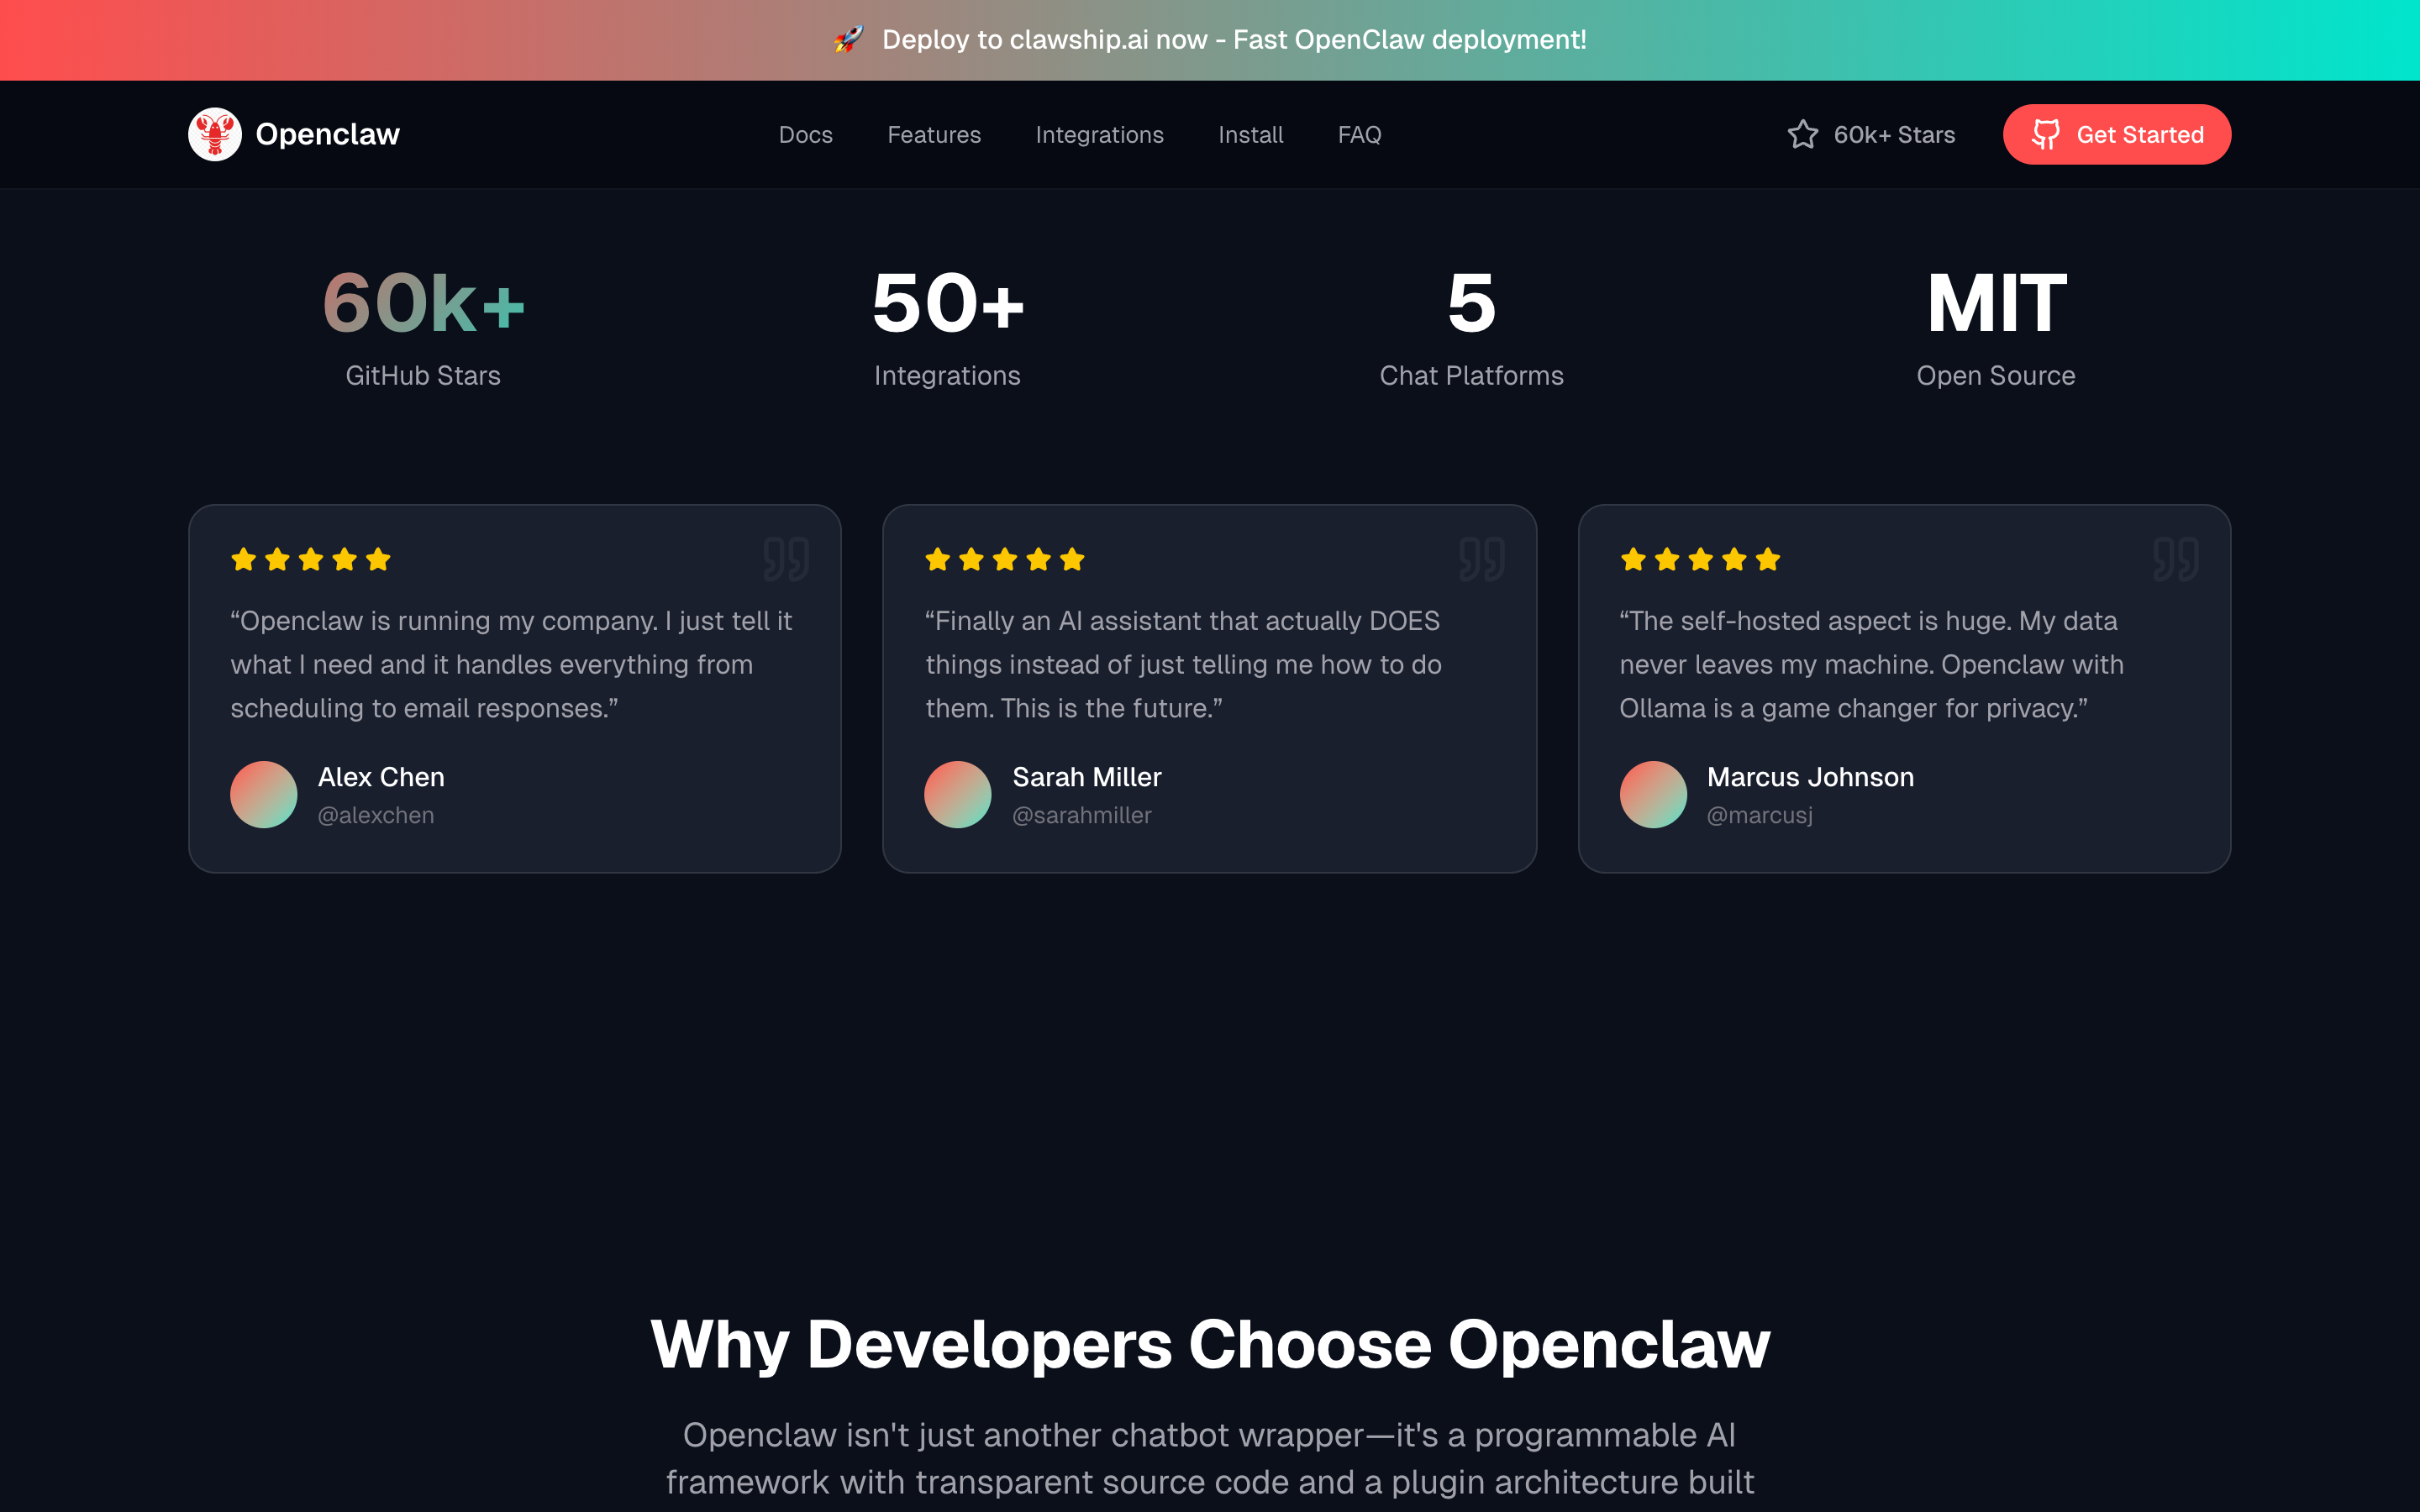2420x1512 pixels.
Task: Open the Docs navigation link
Action: 806,134
